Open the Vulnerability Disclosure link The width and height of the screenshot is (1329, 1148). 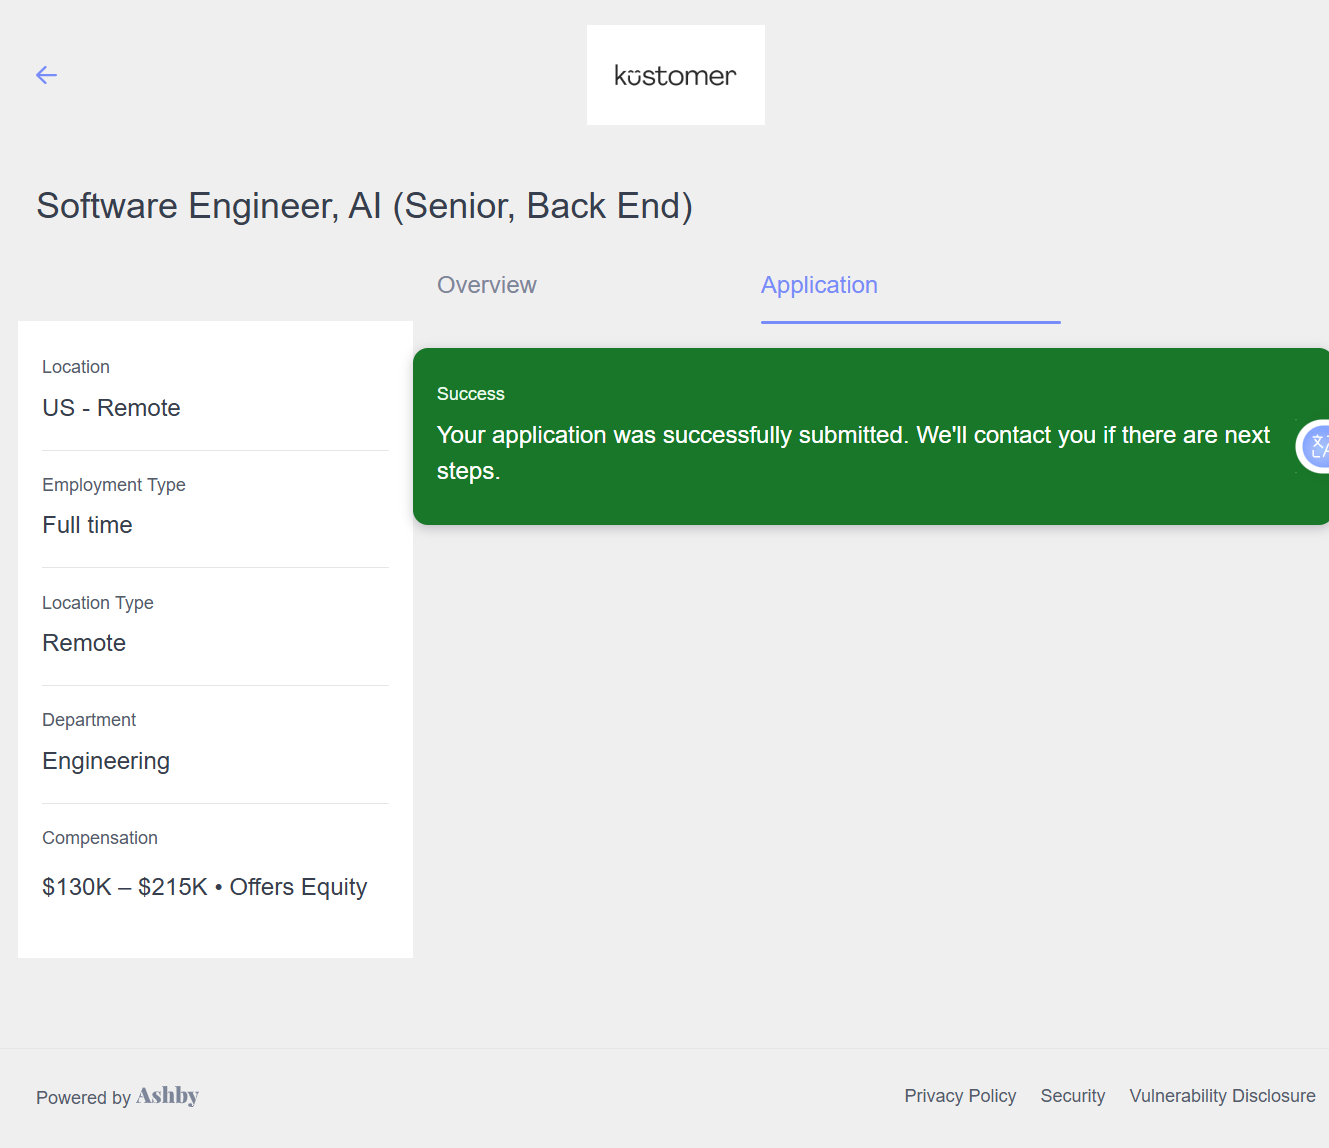pos(1222,1096)
